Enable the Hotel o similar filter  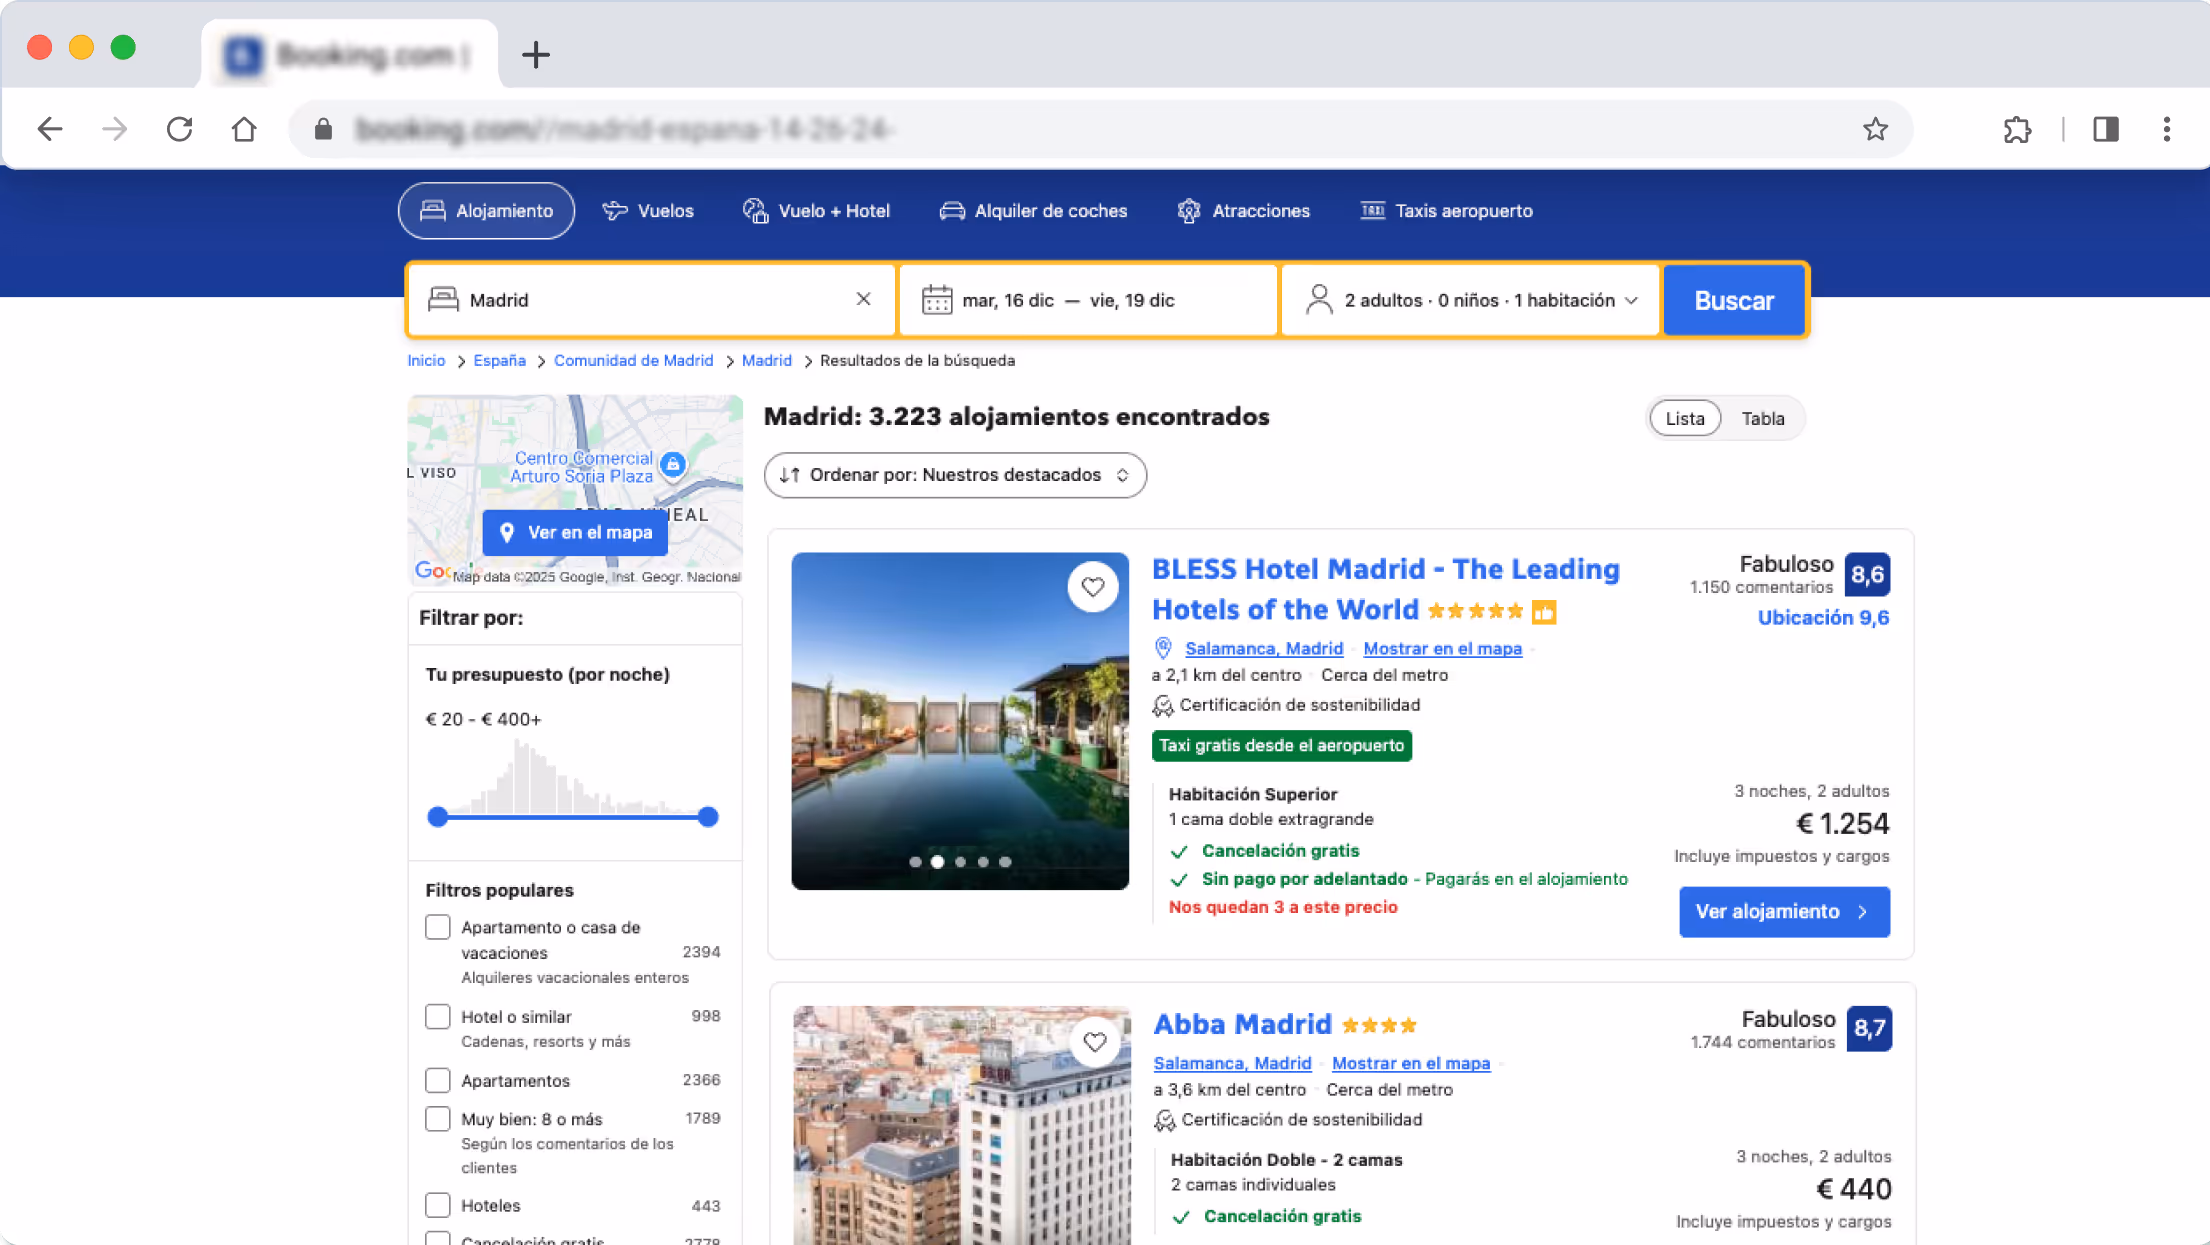click(x=438, y=1016)
